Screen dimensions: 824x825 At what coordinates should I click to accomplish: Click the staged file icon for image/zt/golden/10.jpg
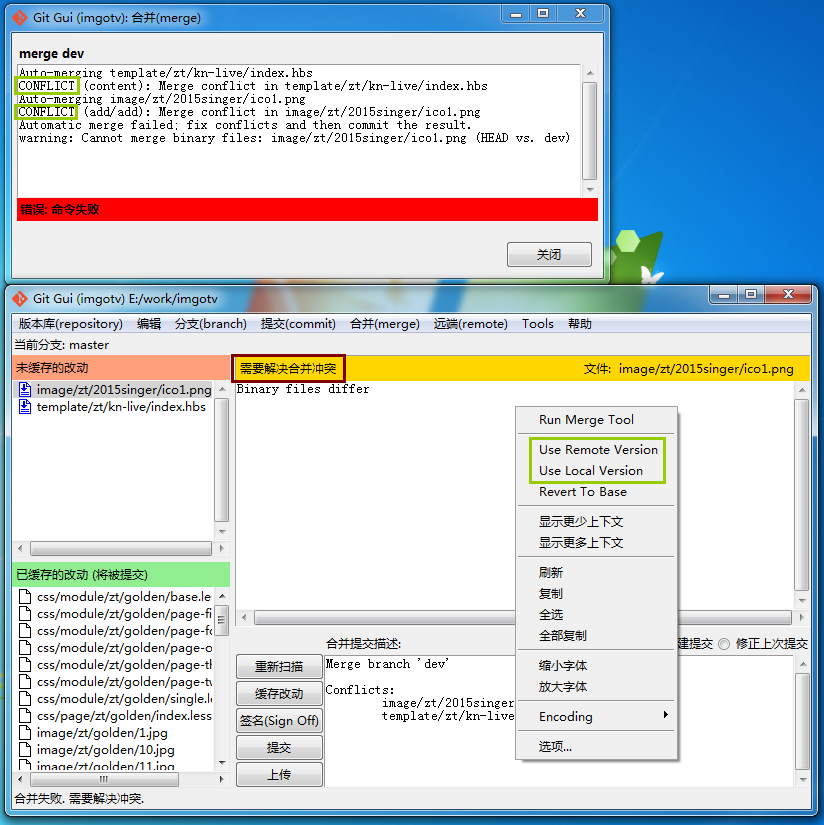(26, 750)
